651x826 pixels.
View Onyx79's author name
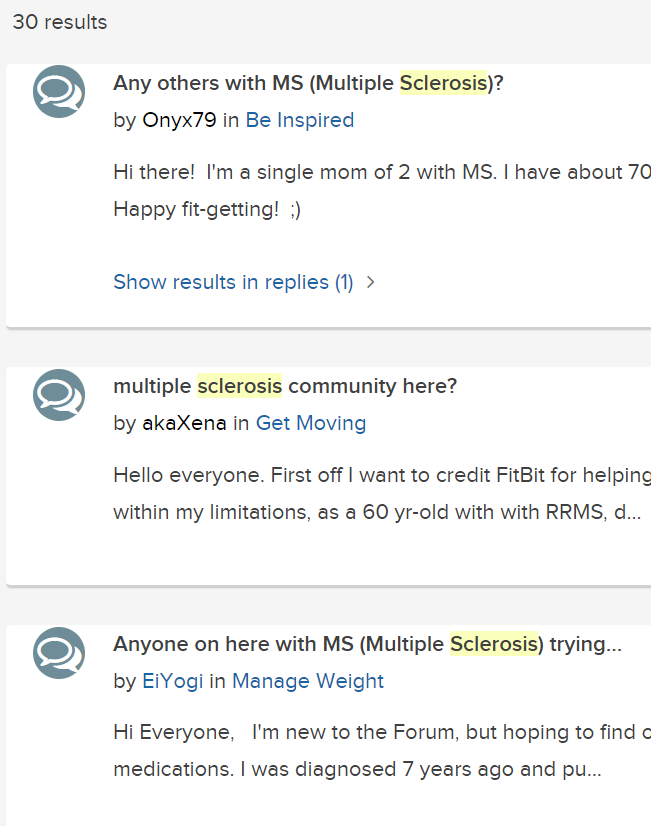(180, 120)
